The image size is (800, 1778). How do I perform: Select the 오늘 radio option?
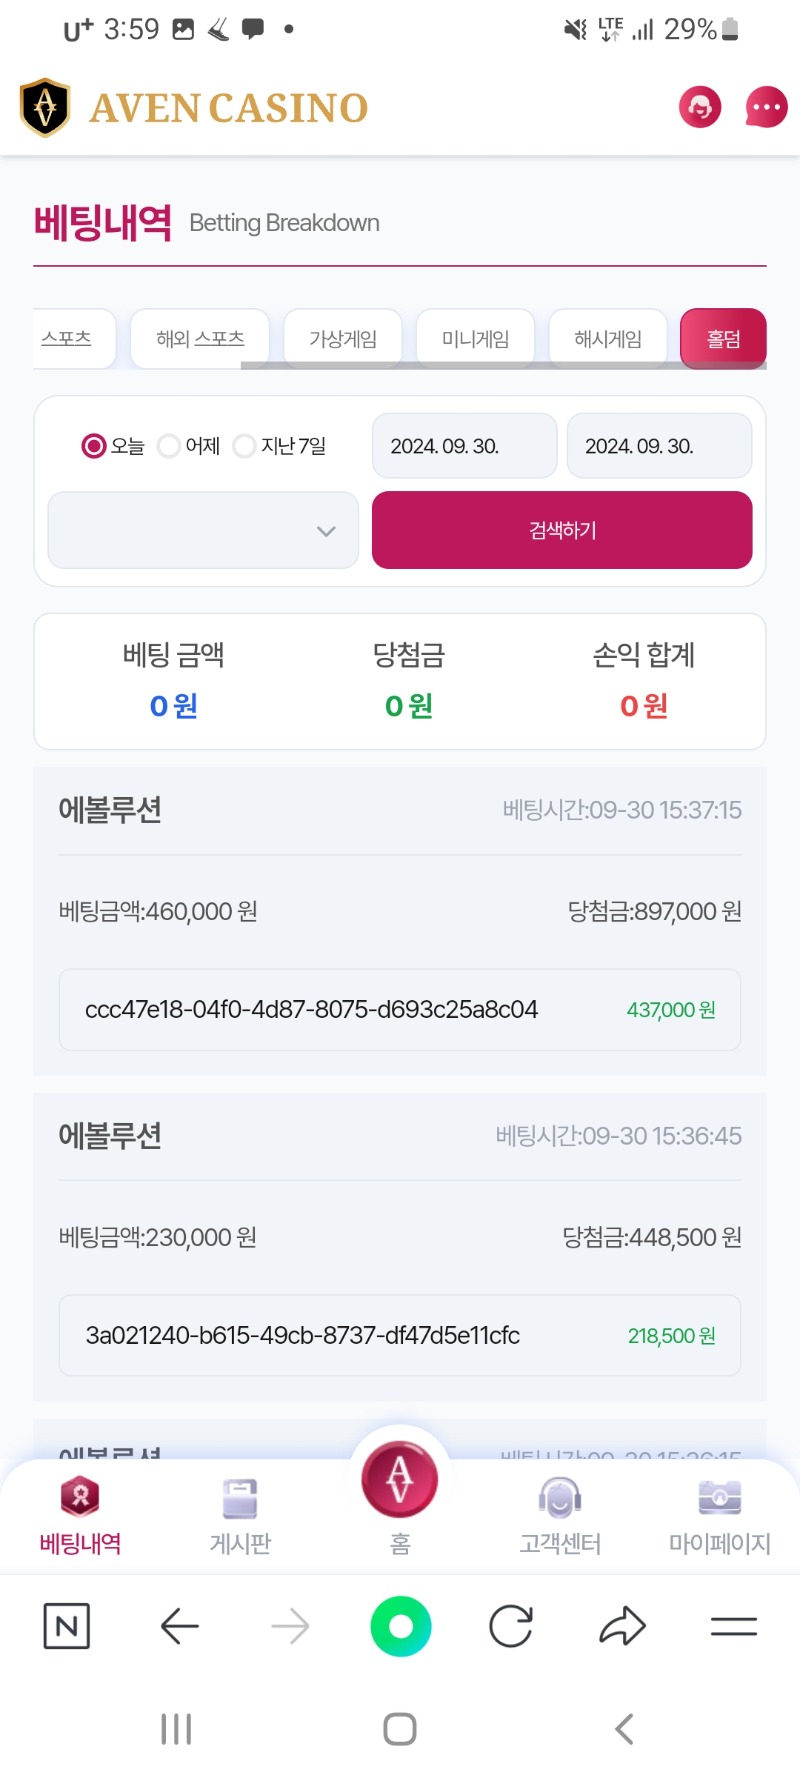coord(94,446)
